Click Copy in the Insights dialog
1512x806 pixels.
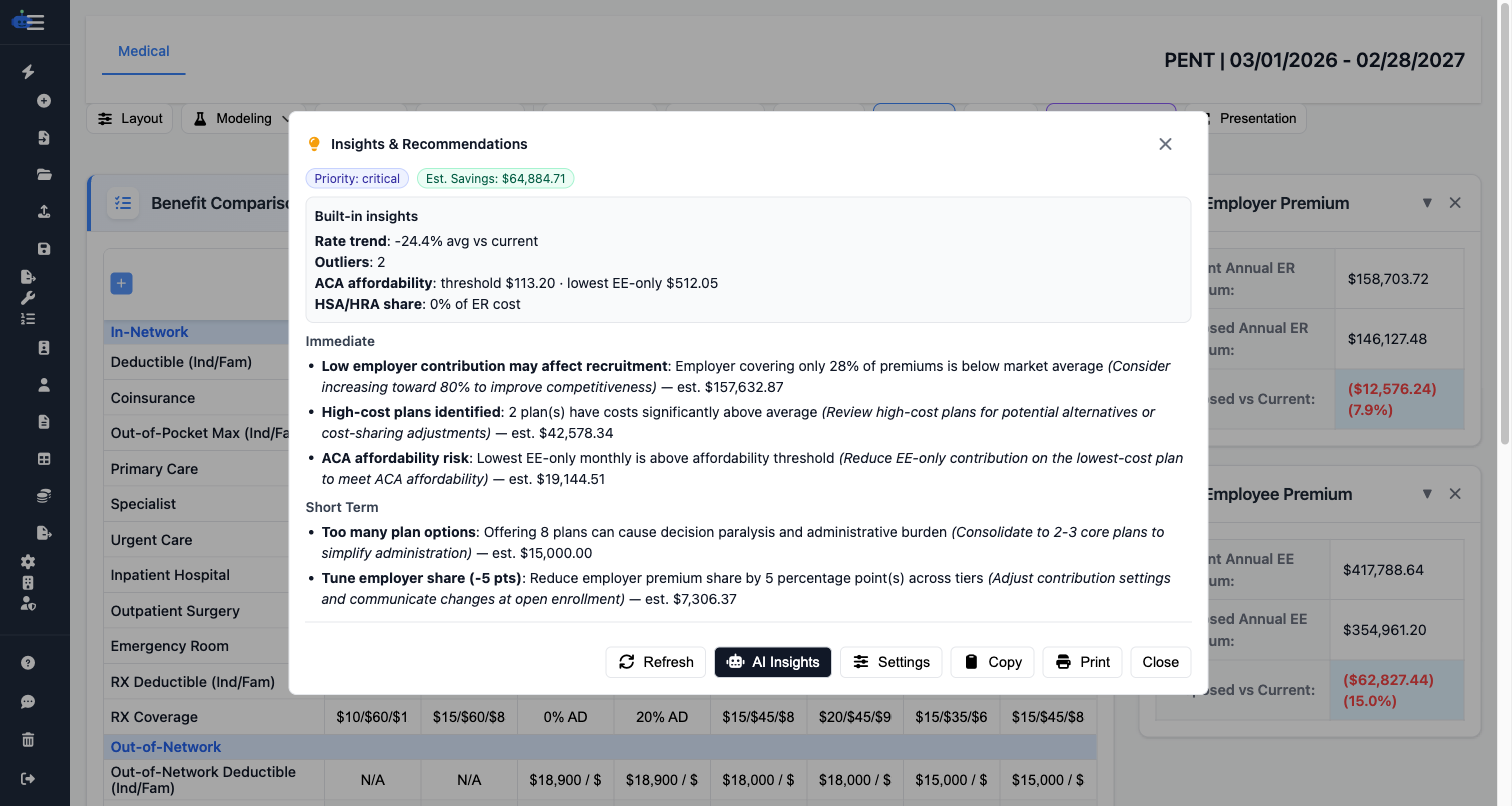tap(992, 662)
